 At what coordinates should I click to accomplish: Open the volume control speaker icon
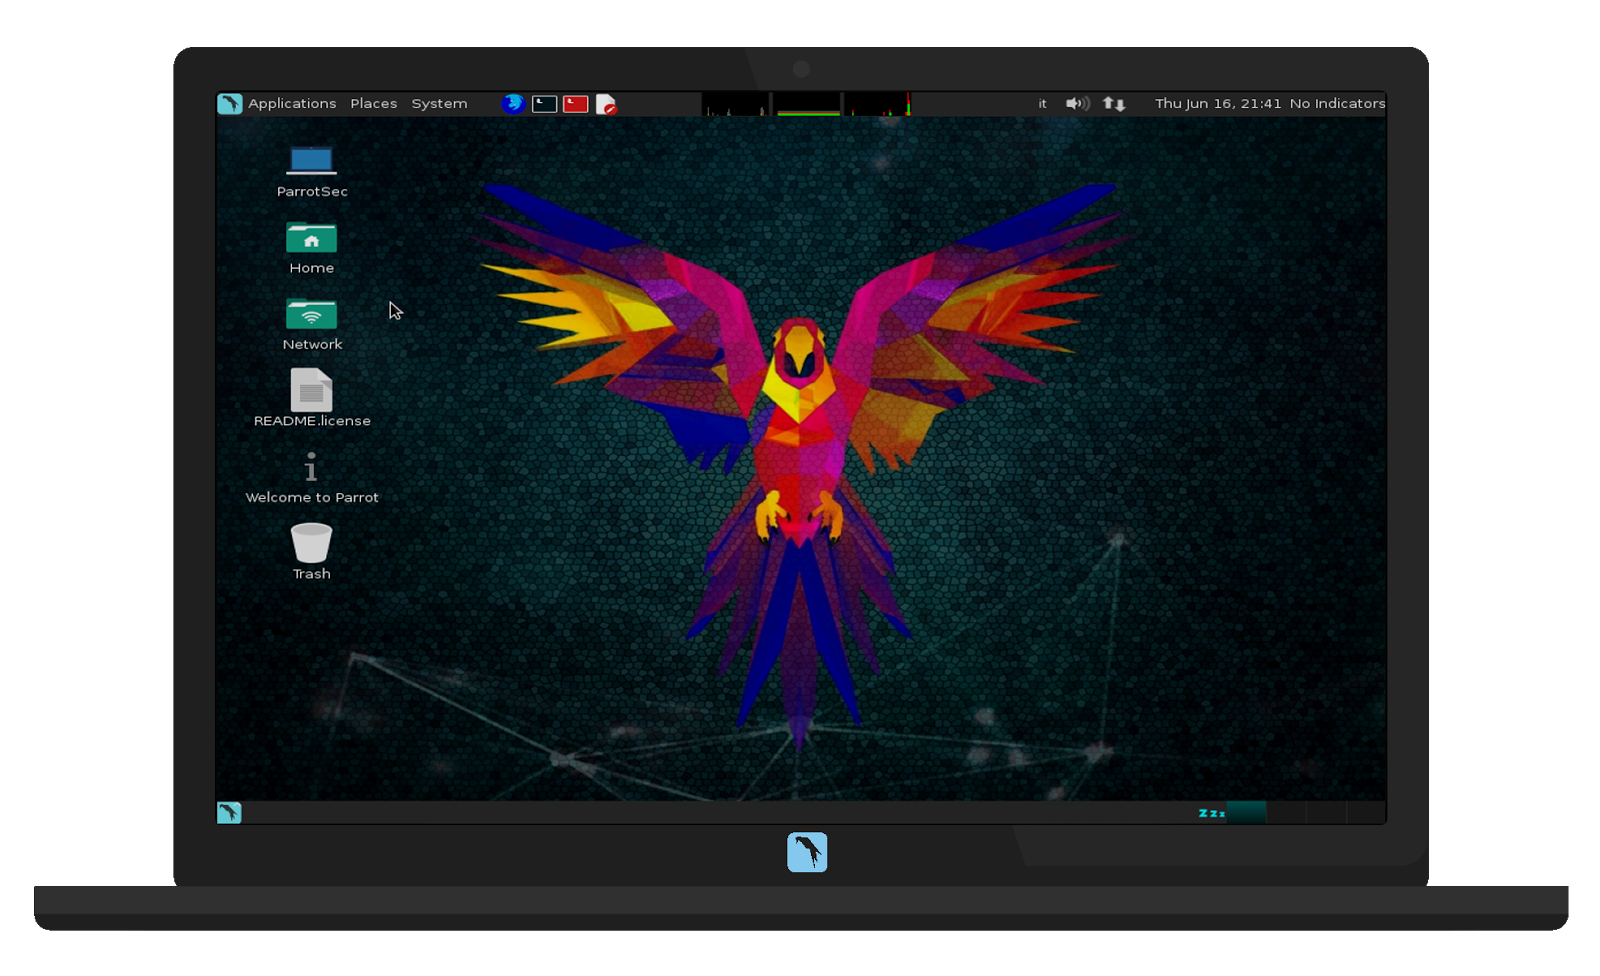(x=1077, y=103)
